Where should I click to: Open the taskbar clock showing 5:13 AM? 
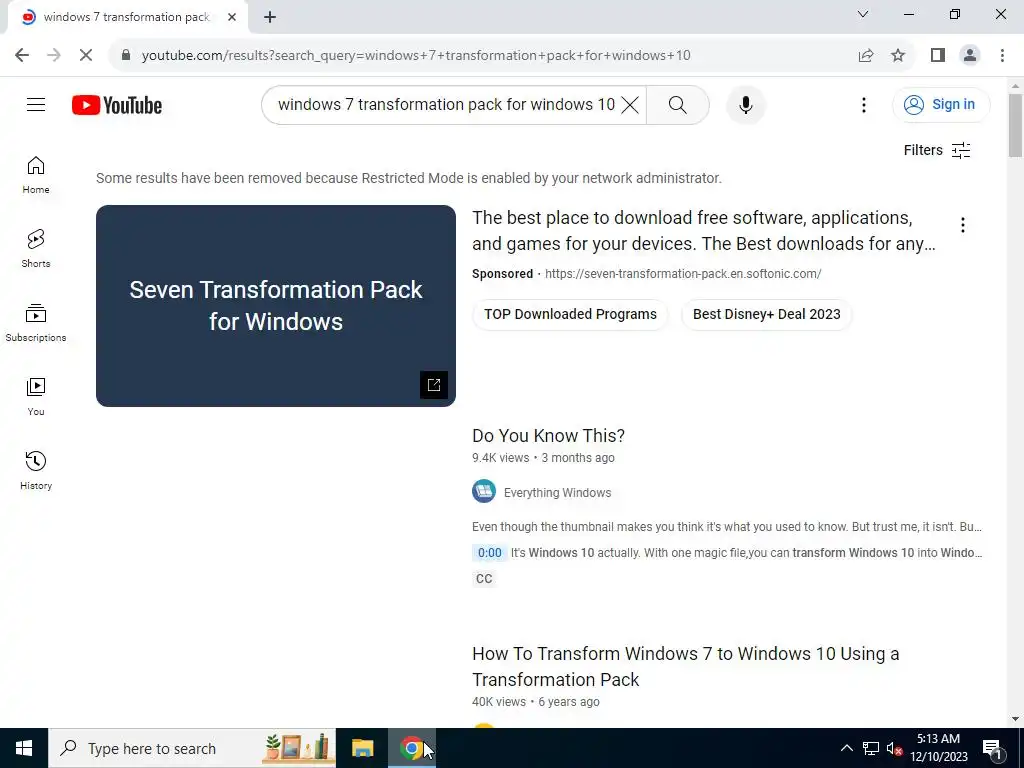(x=938, y=748)
